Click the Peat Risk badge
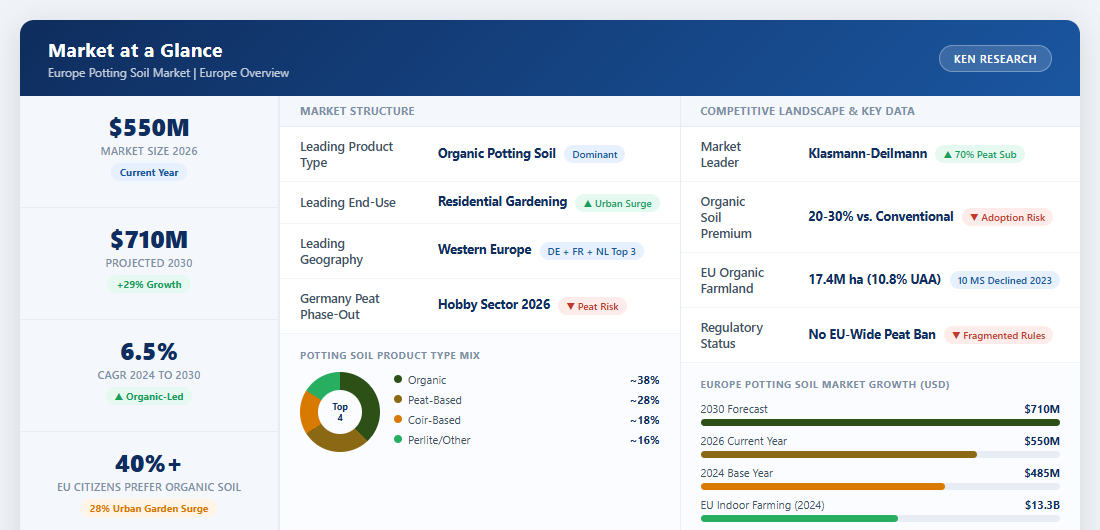This screenshot has width=1100, height=530. click(x=592, y=306)
